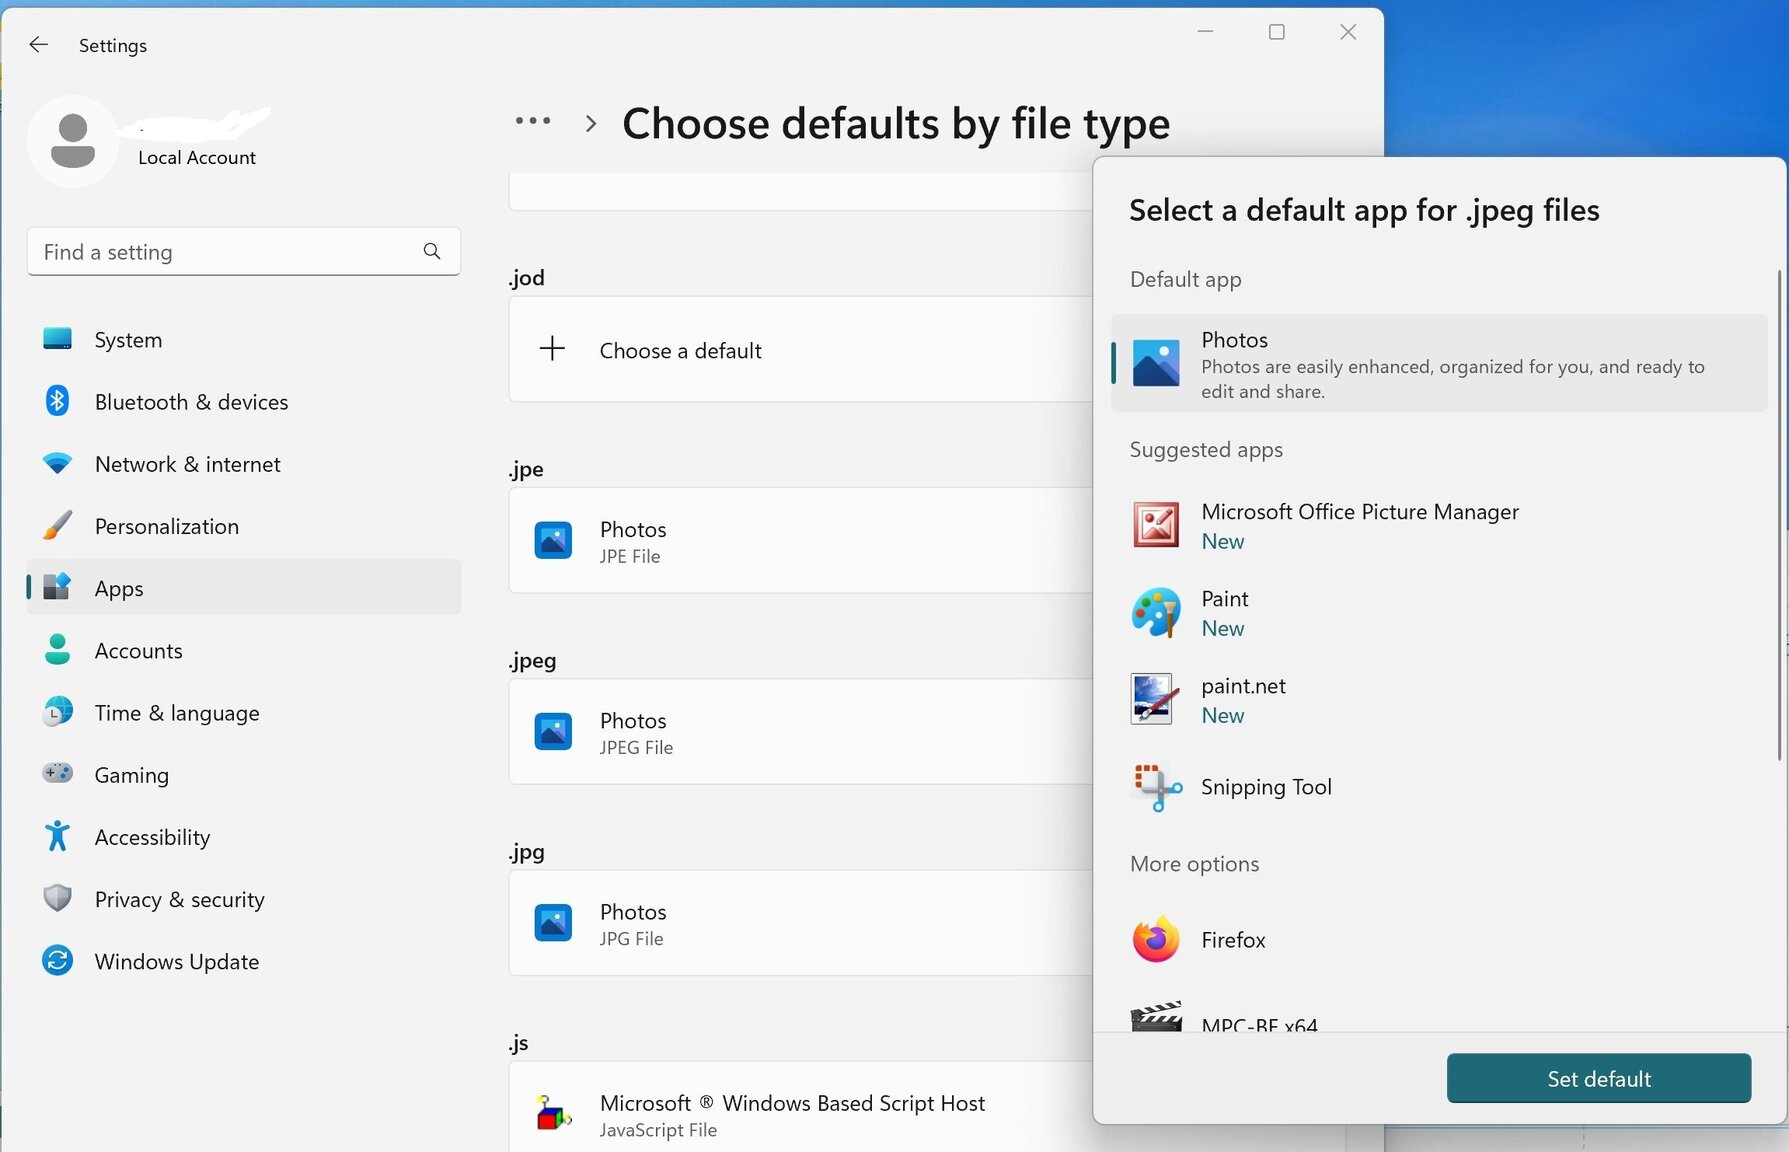Click the dialog app list scrollbar

pos(1779,515)
